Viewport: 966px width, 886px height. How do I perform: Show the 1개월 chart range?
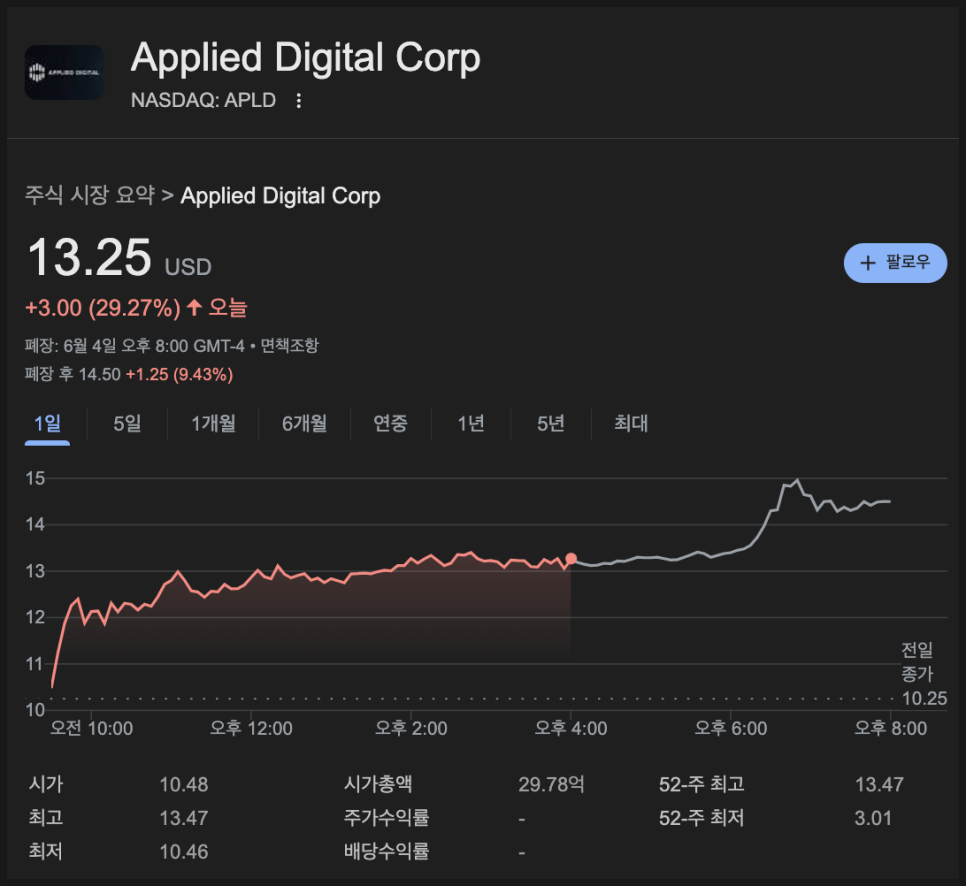(x=213, y=424)
